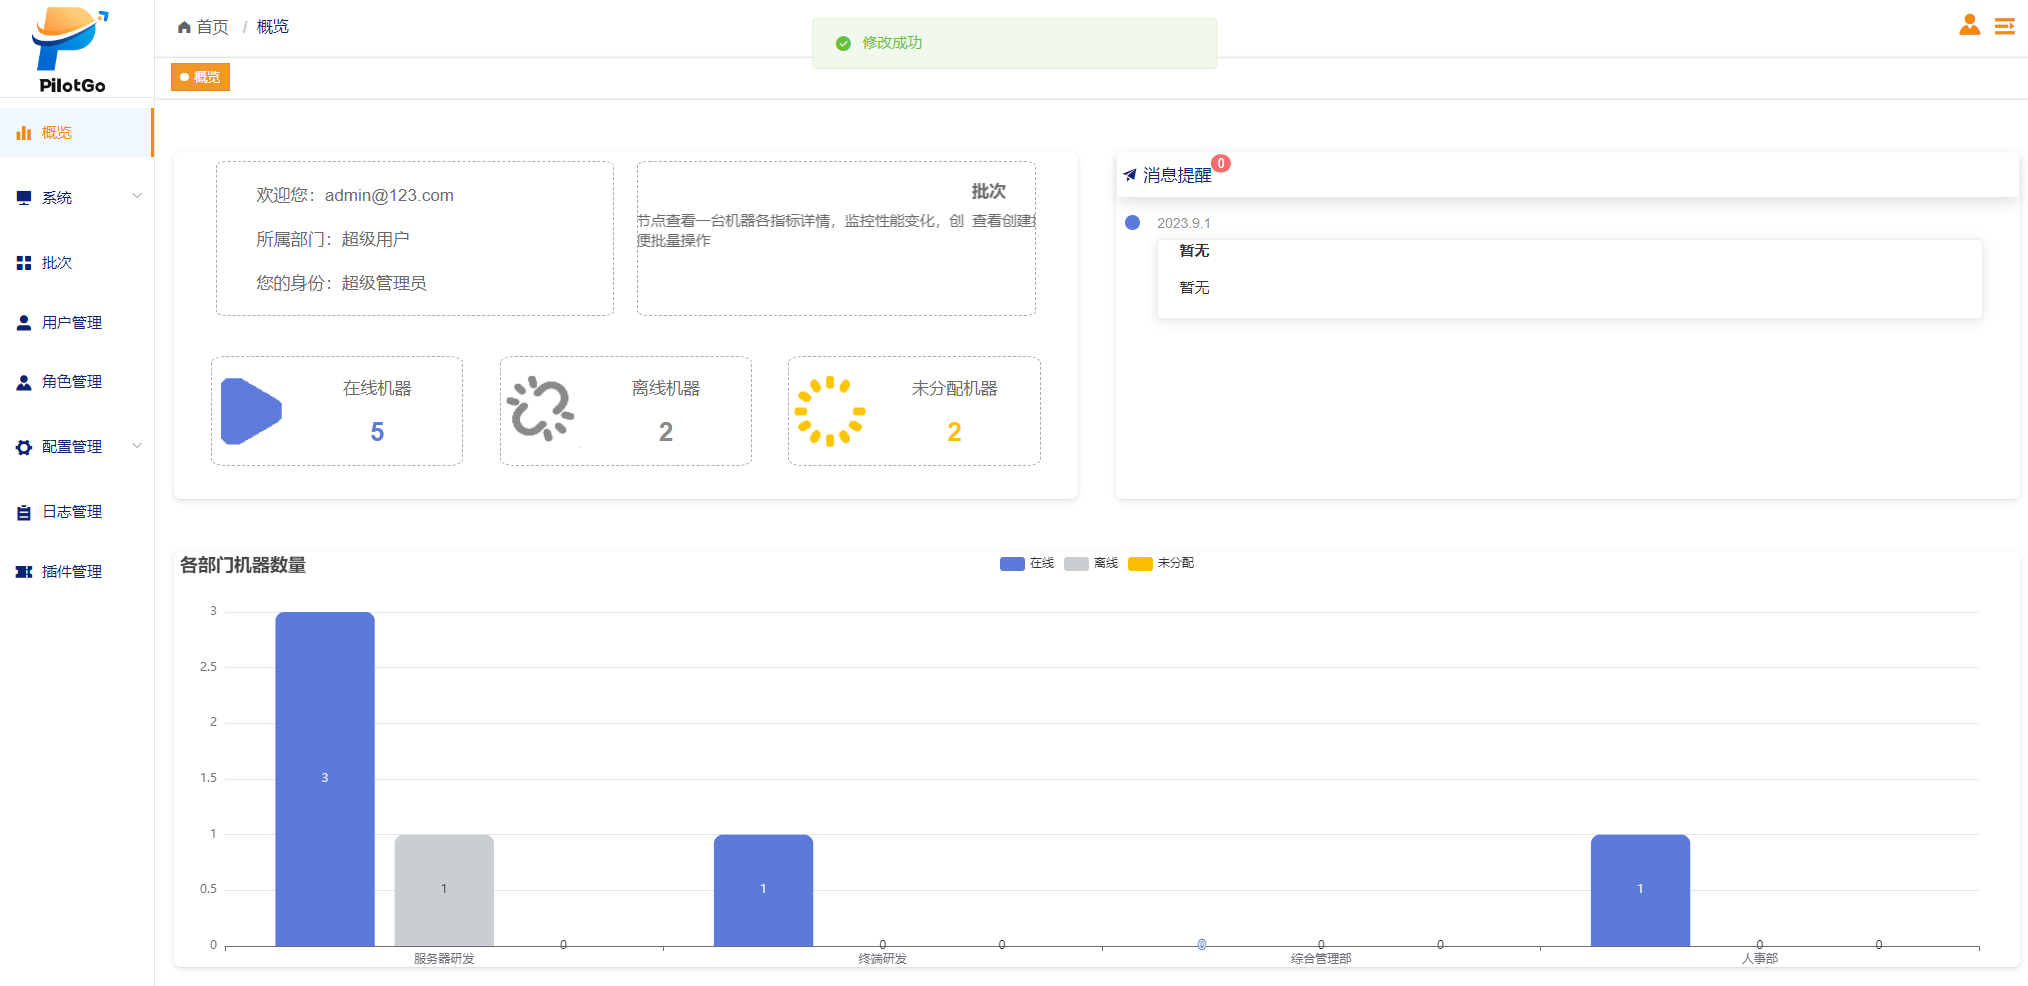Open the user profile avatar icon
This screenshot has height=986, width=2028.
tap(1969, 26)
